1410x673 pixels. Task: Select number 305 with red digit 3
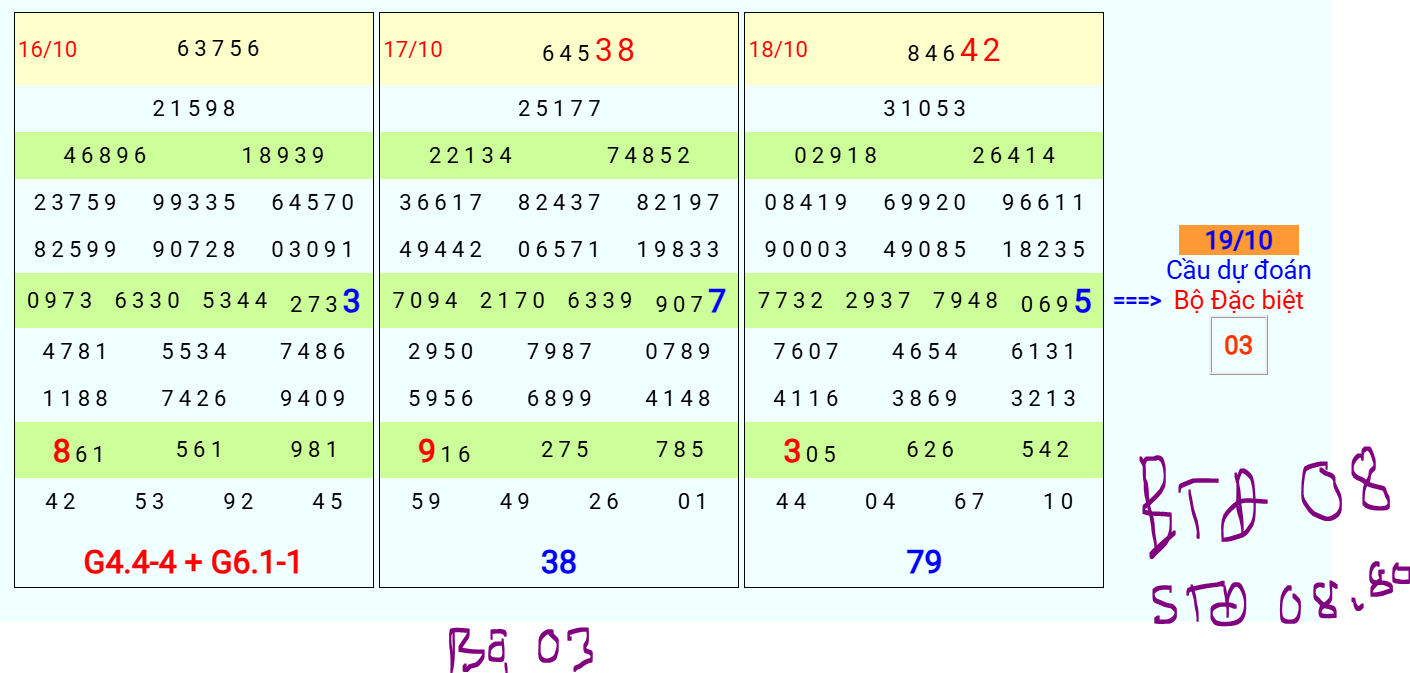point(809,451)
